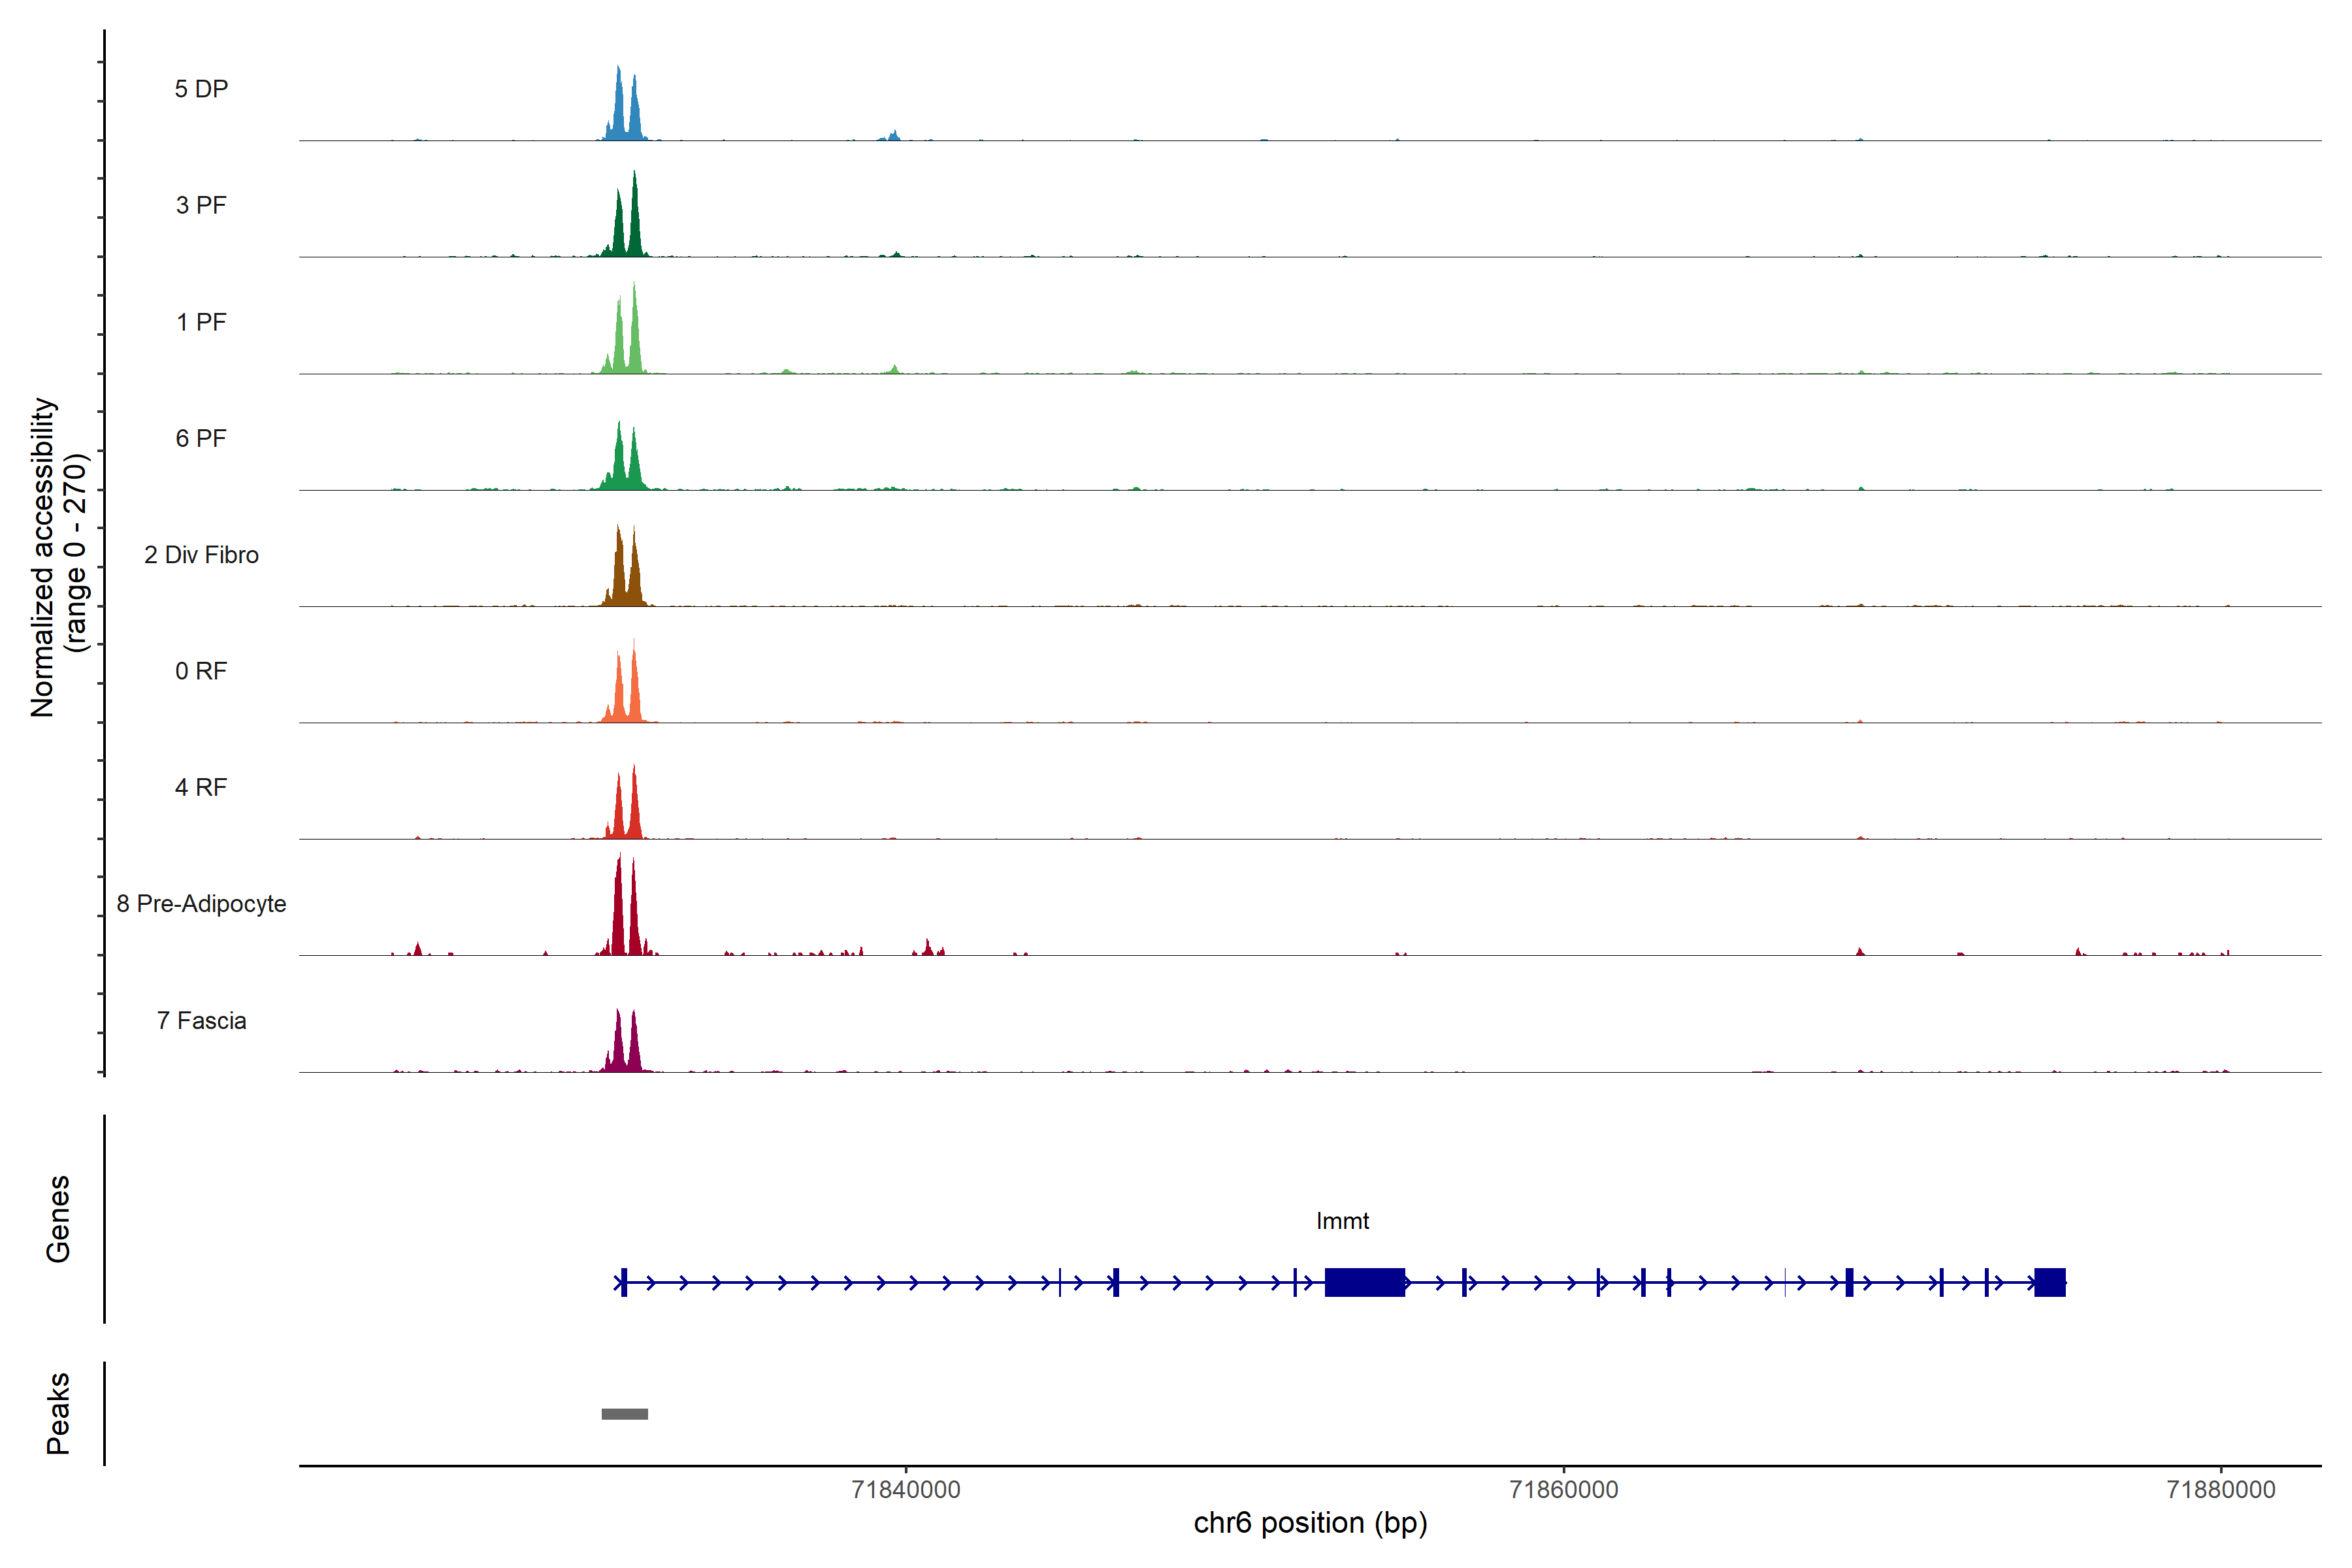Click the 6 PF track label

(x=201, y=438)
